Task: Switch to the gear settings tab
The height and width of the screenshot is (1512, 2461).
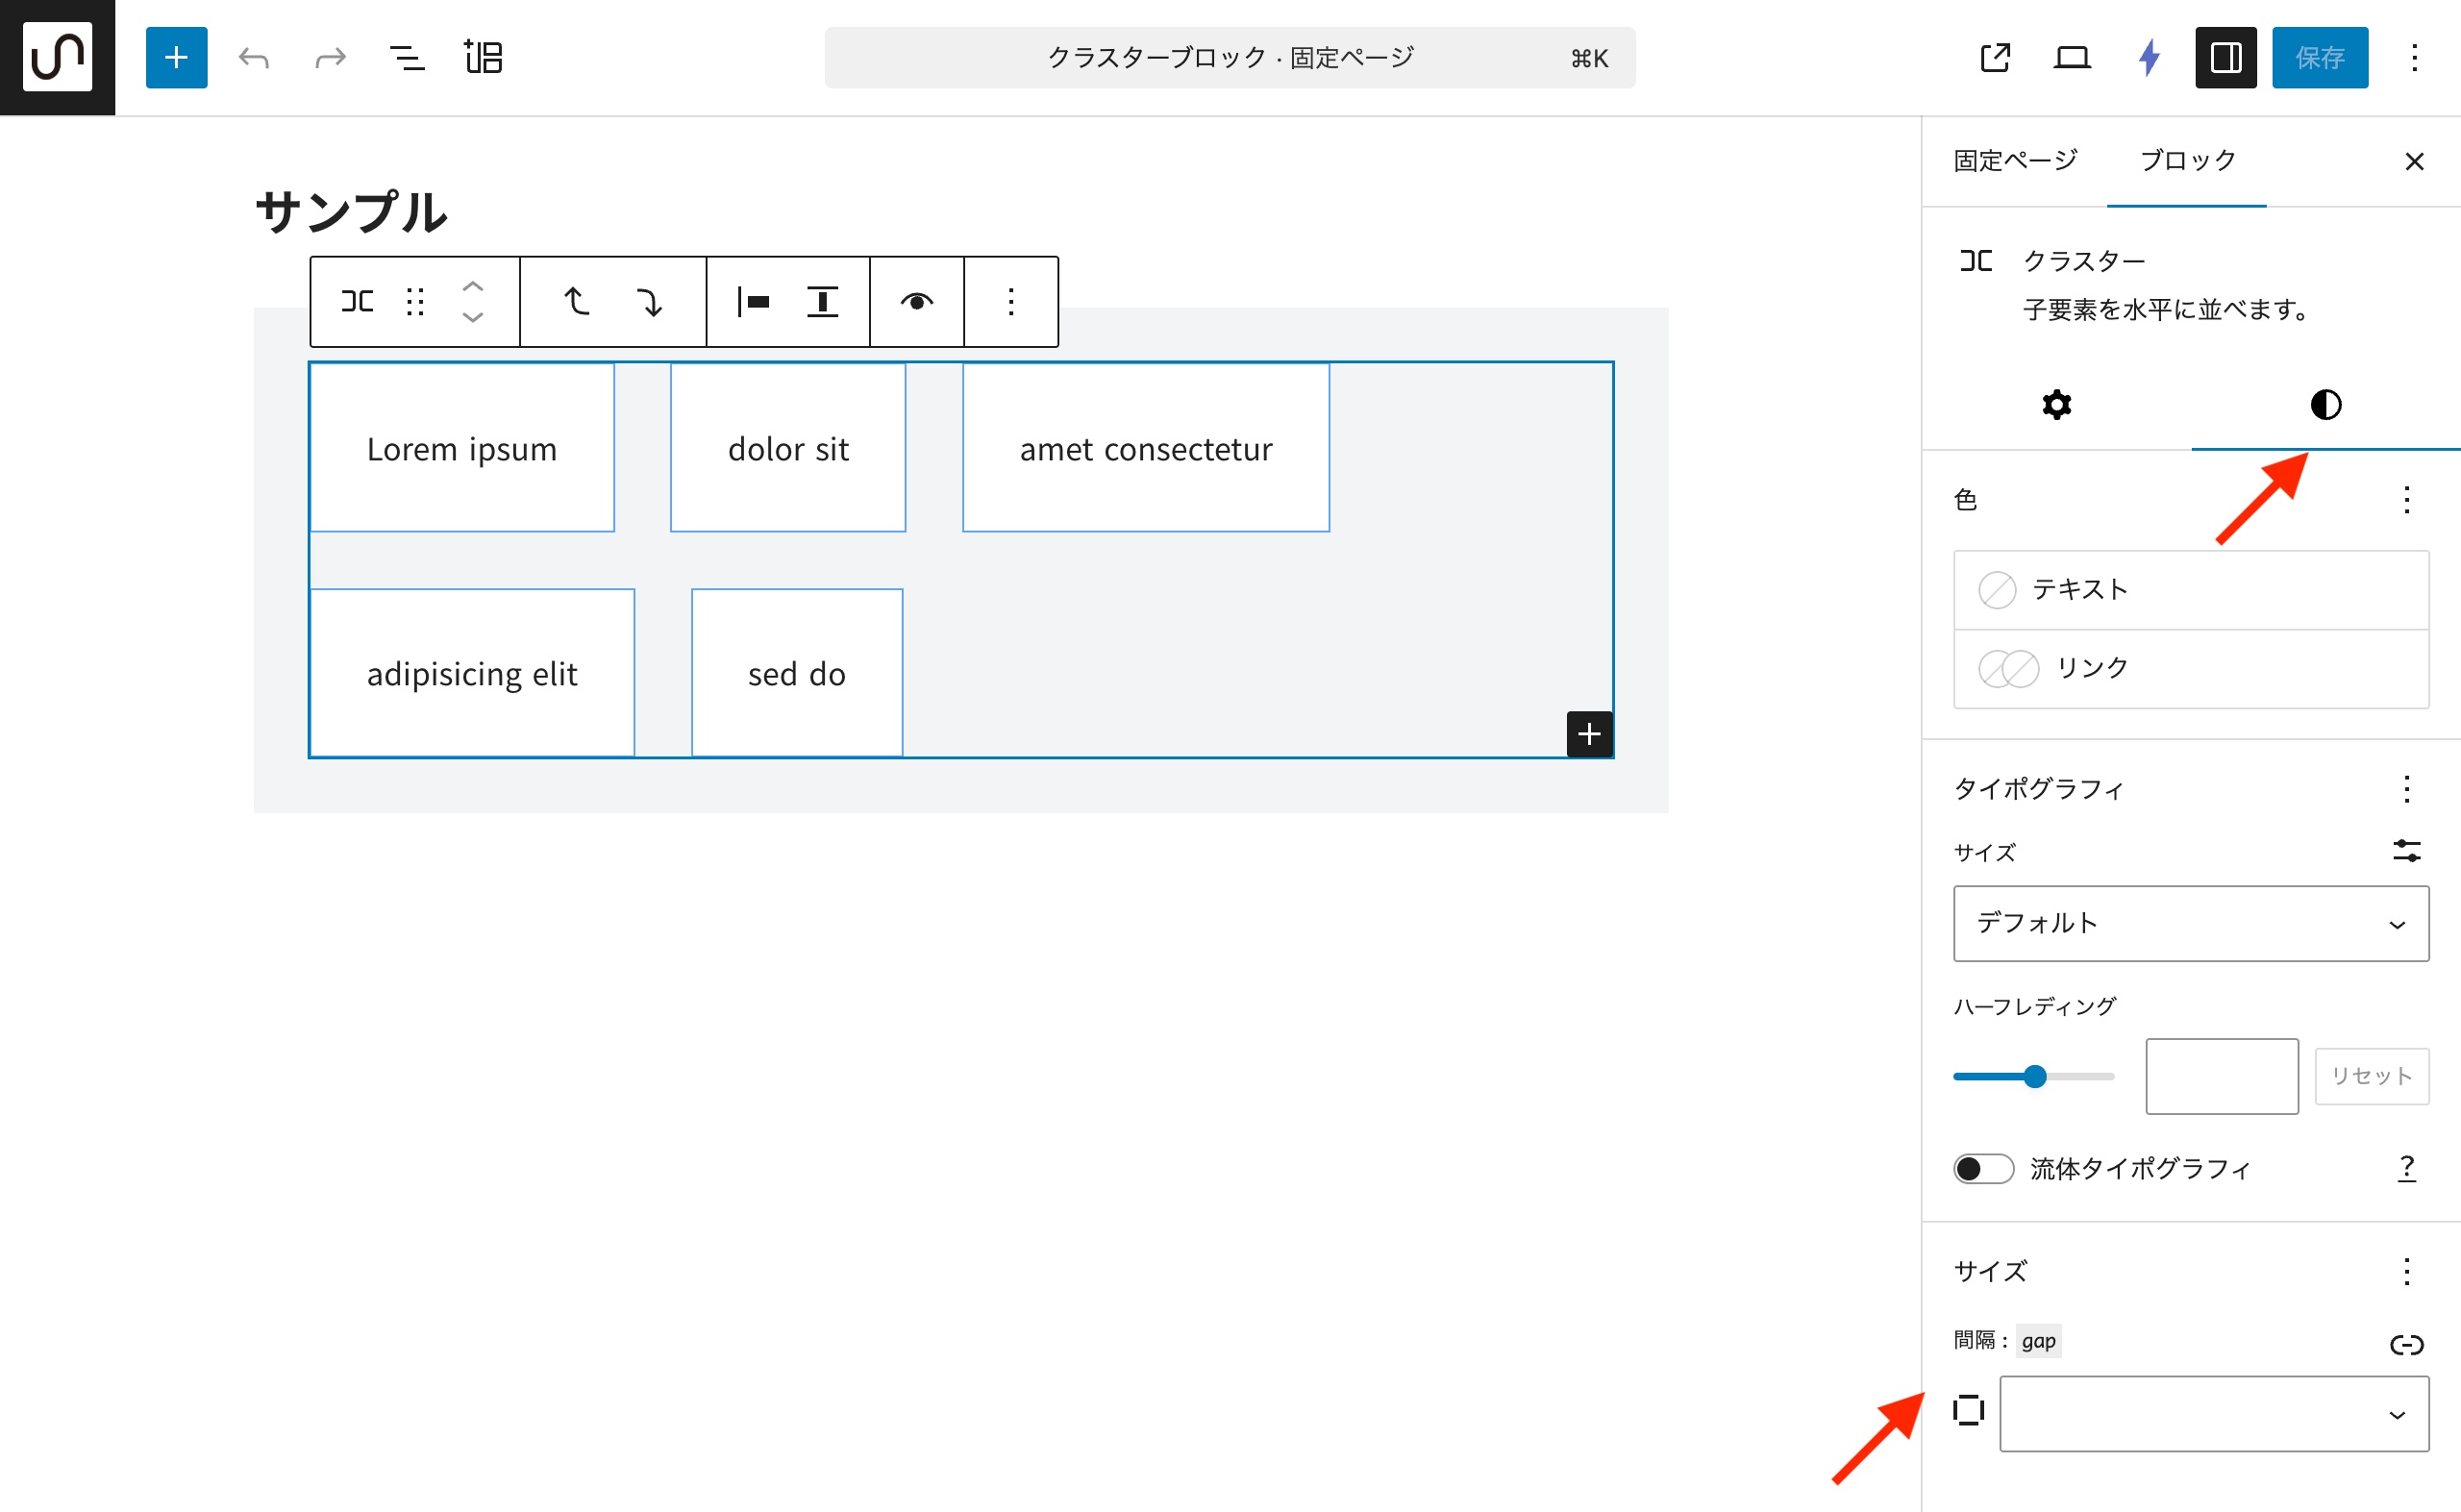Action: [x=2056, y=405]
